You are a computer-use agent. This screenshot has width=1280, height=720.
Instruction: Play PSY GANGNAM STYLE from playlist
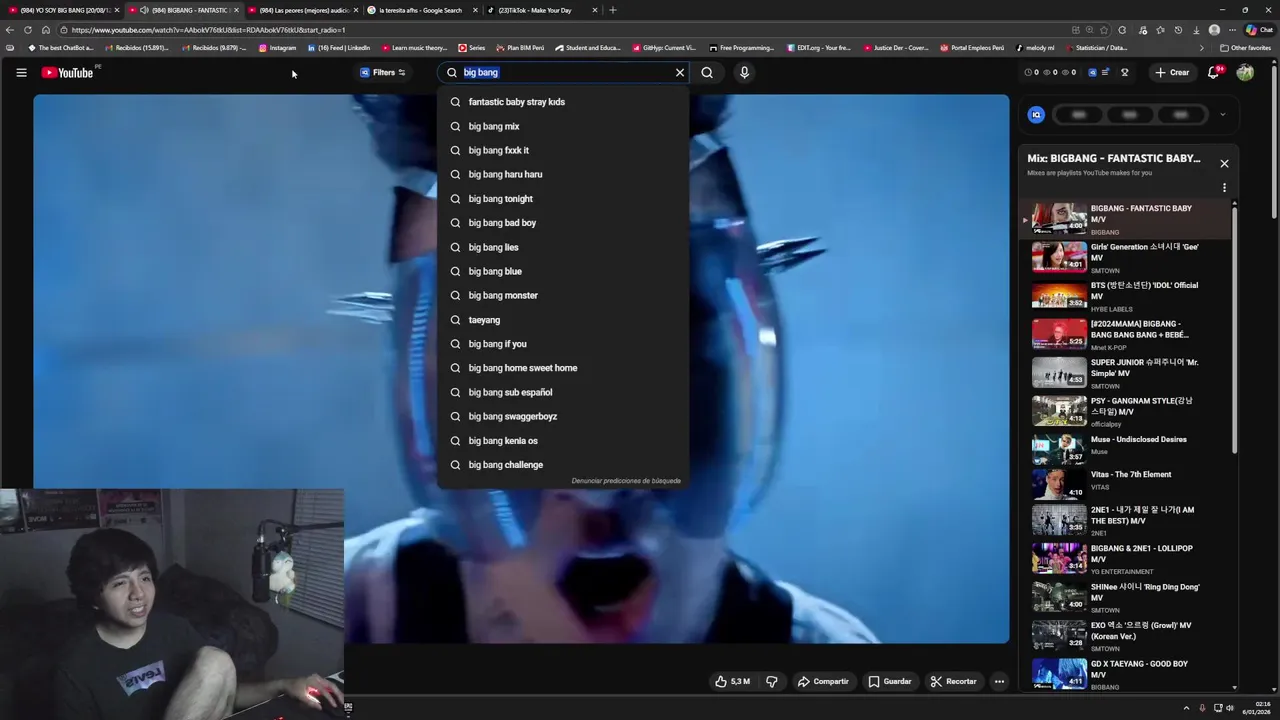click(x=1125, y=411)
